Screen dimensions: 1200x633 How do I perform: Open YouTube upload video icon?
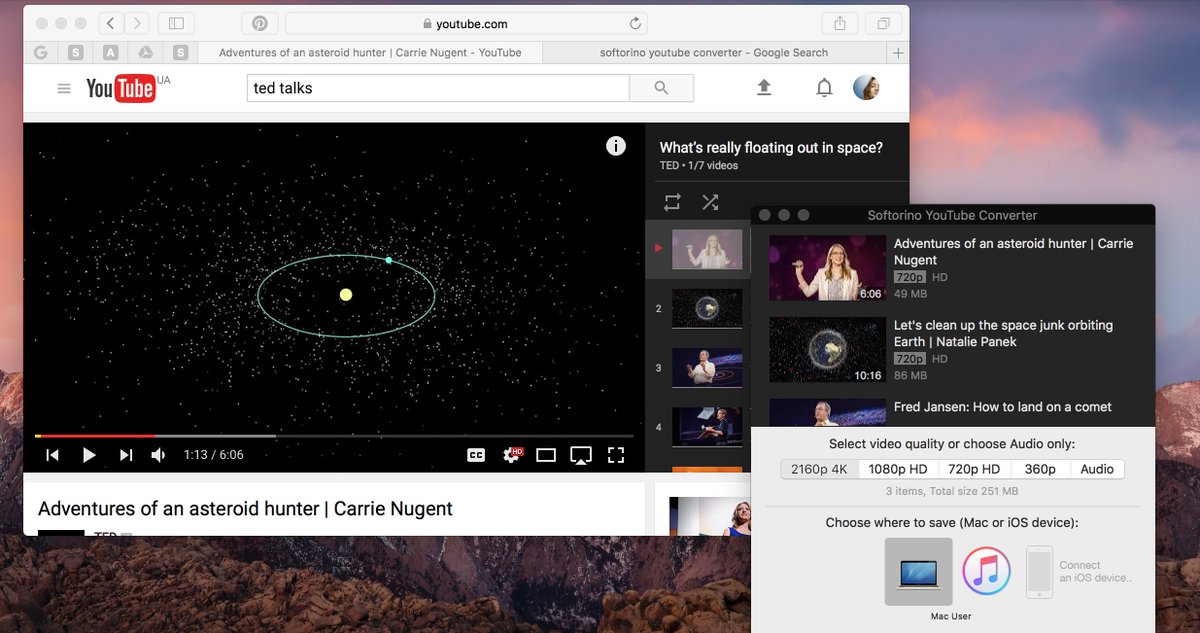(764, 88)
